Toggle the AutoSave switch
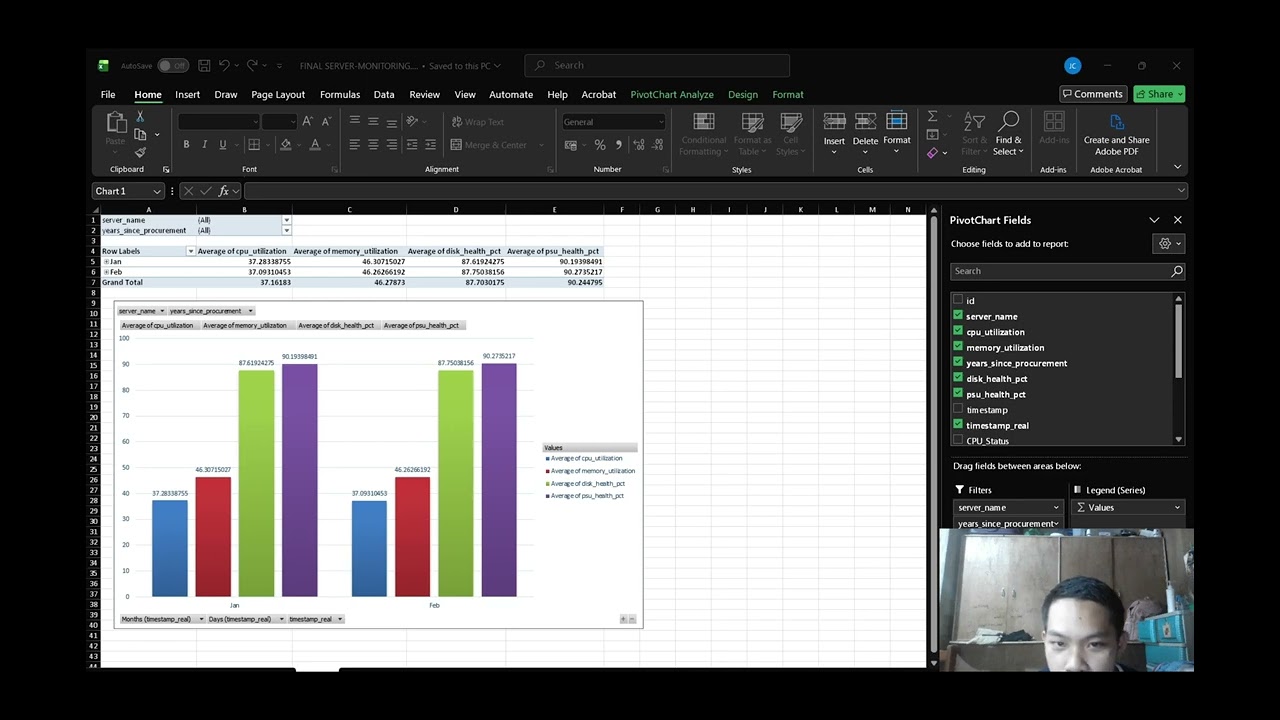The image size is (1280, 720). point(173,66)
